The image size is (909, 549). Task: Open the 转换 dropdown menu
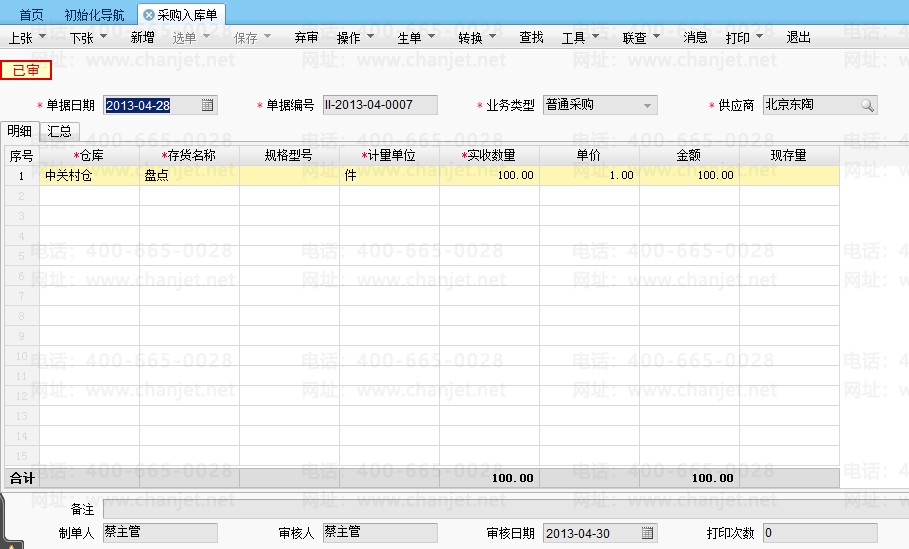[x=477, y=38]
